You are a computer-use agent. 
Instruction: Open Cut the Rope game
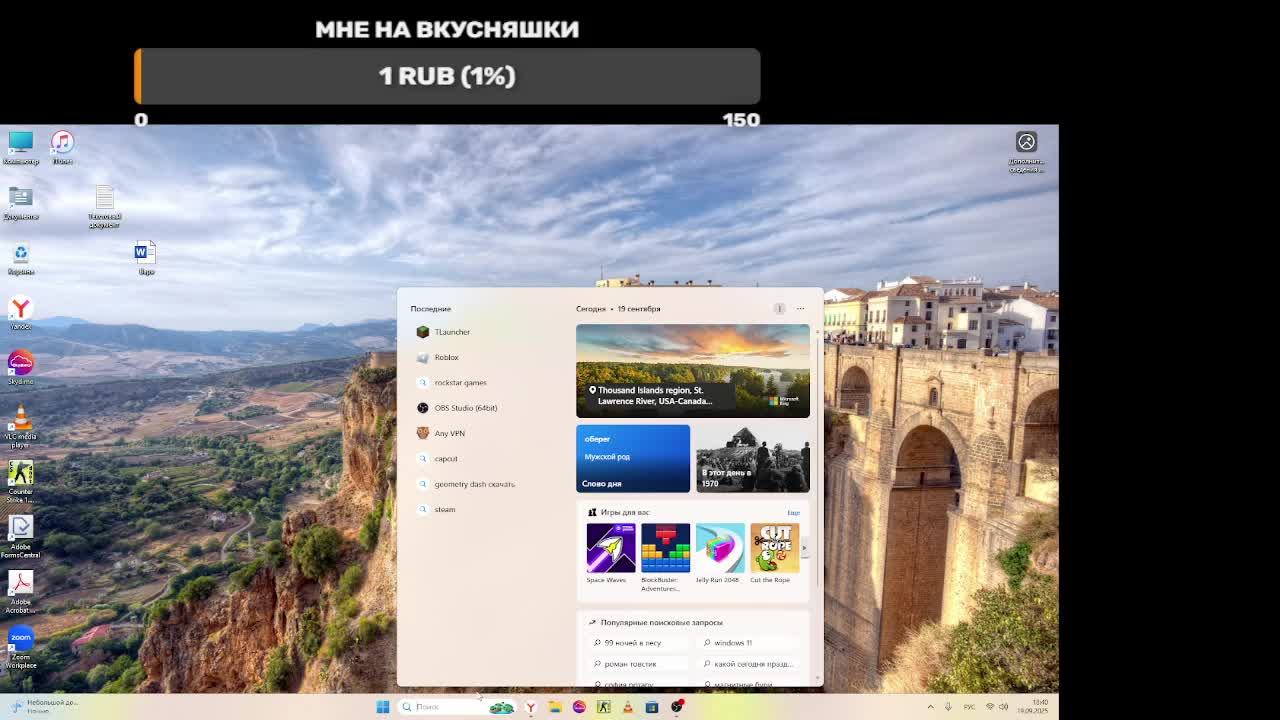pos(774,553)
